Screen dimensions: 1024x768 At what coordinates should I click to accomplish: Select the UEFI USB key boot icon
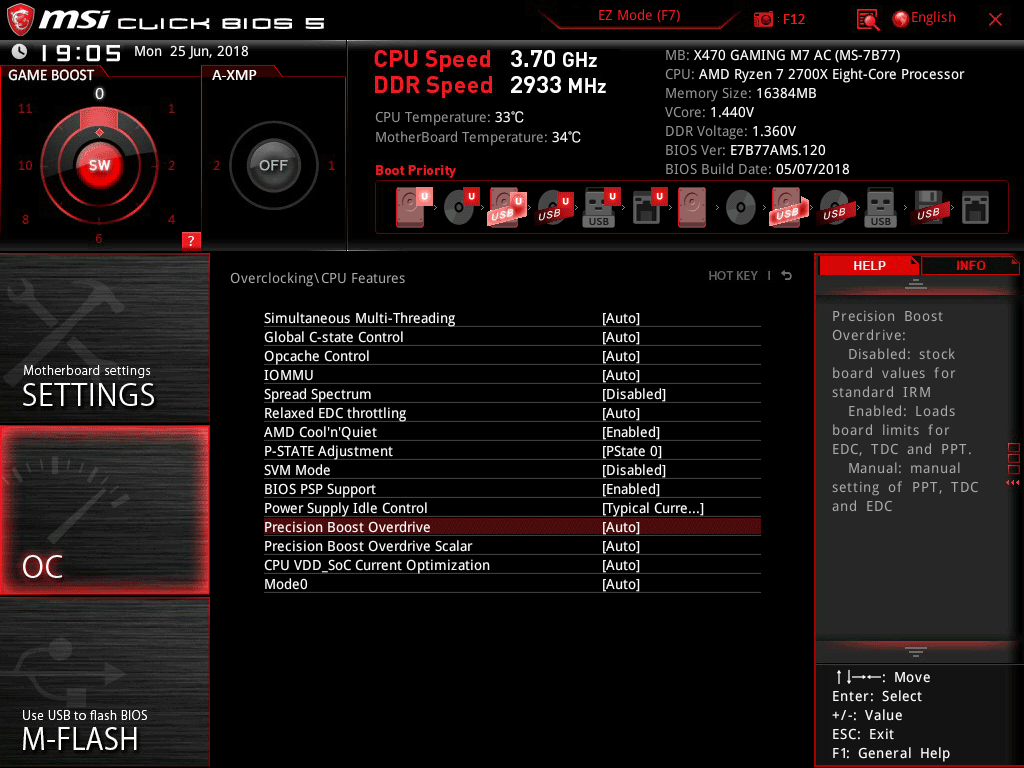pos(600,208)
